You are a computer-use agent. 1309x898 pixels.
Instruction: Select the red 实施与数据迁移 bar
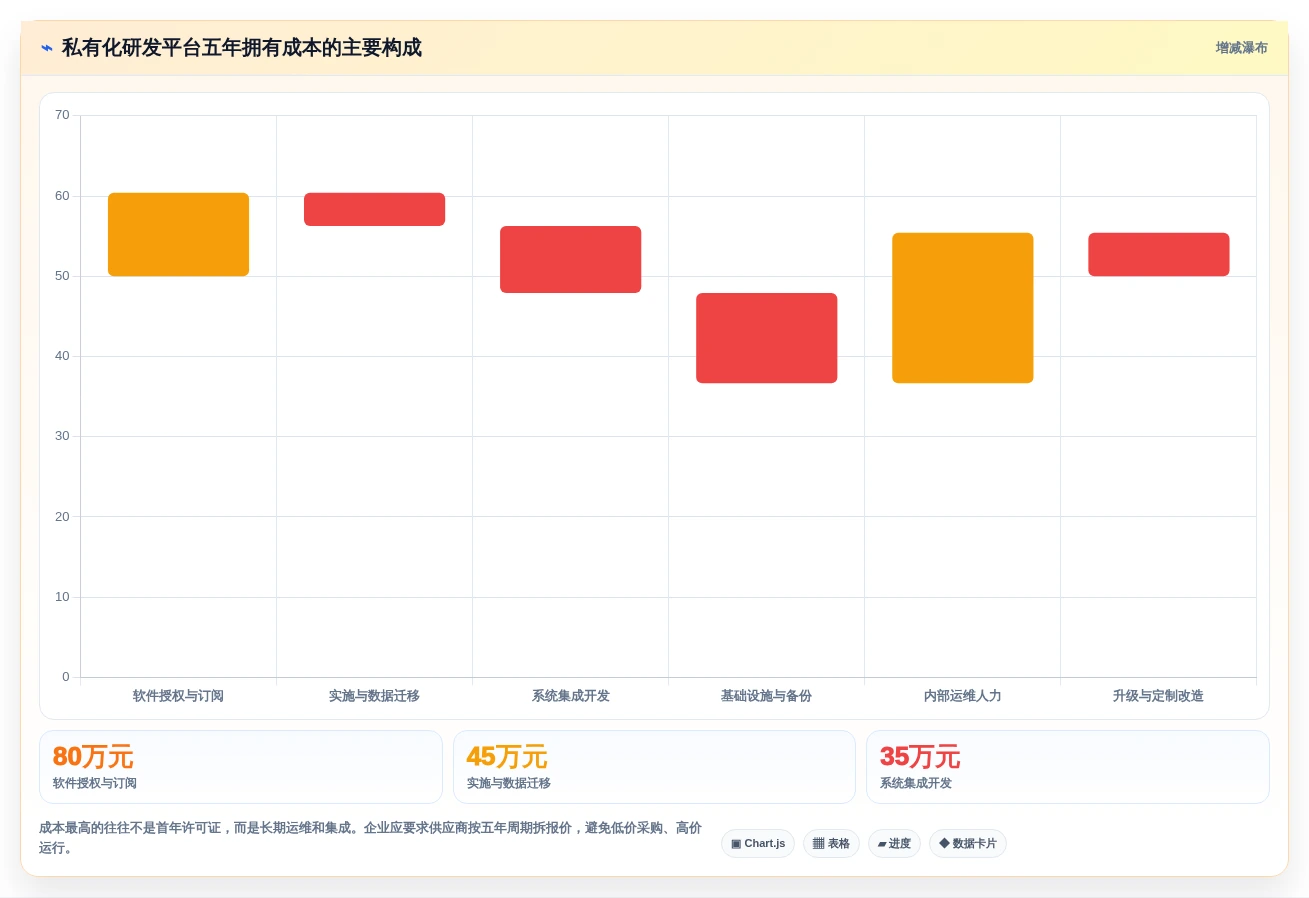pos(374,209)
